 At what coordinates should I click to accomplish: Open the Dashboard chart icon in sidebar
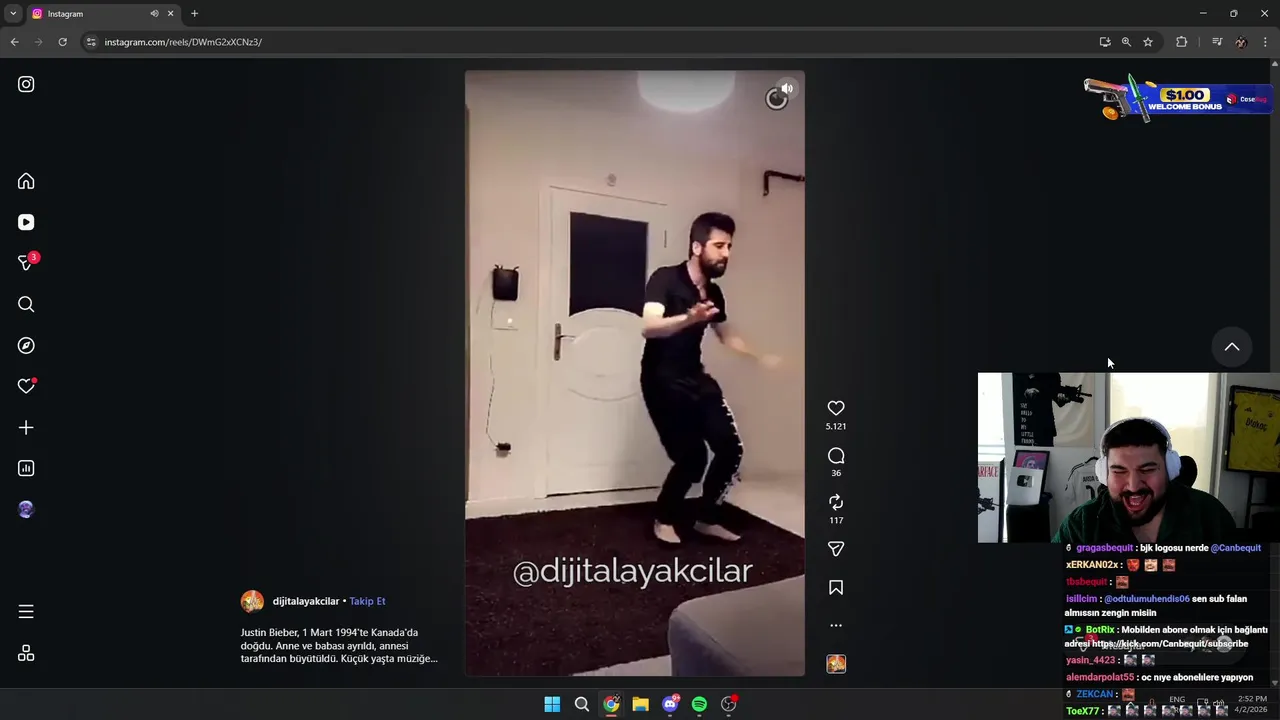(26, 468)
